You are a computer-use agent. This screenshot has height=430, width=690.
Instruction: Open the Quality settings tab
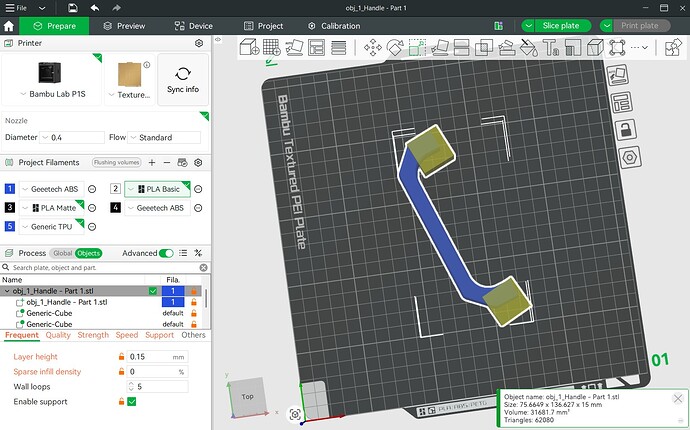[58, 335]
